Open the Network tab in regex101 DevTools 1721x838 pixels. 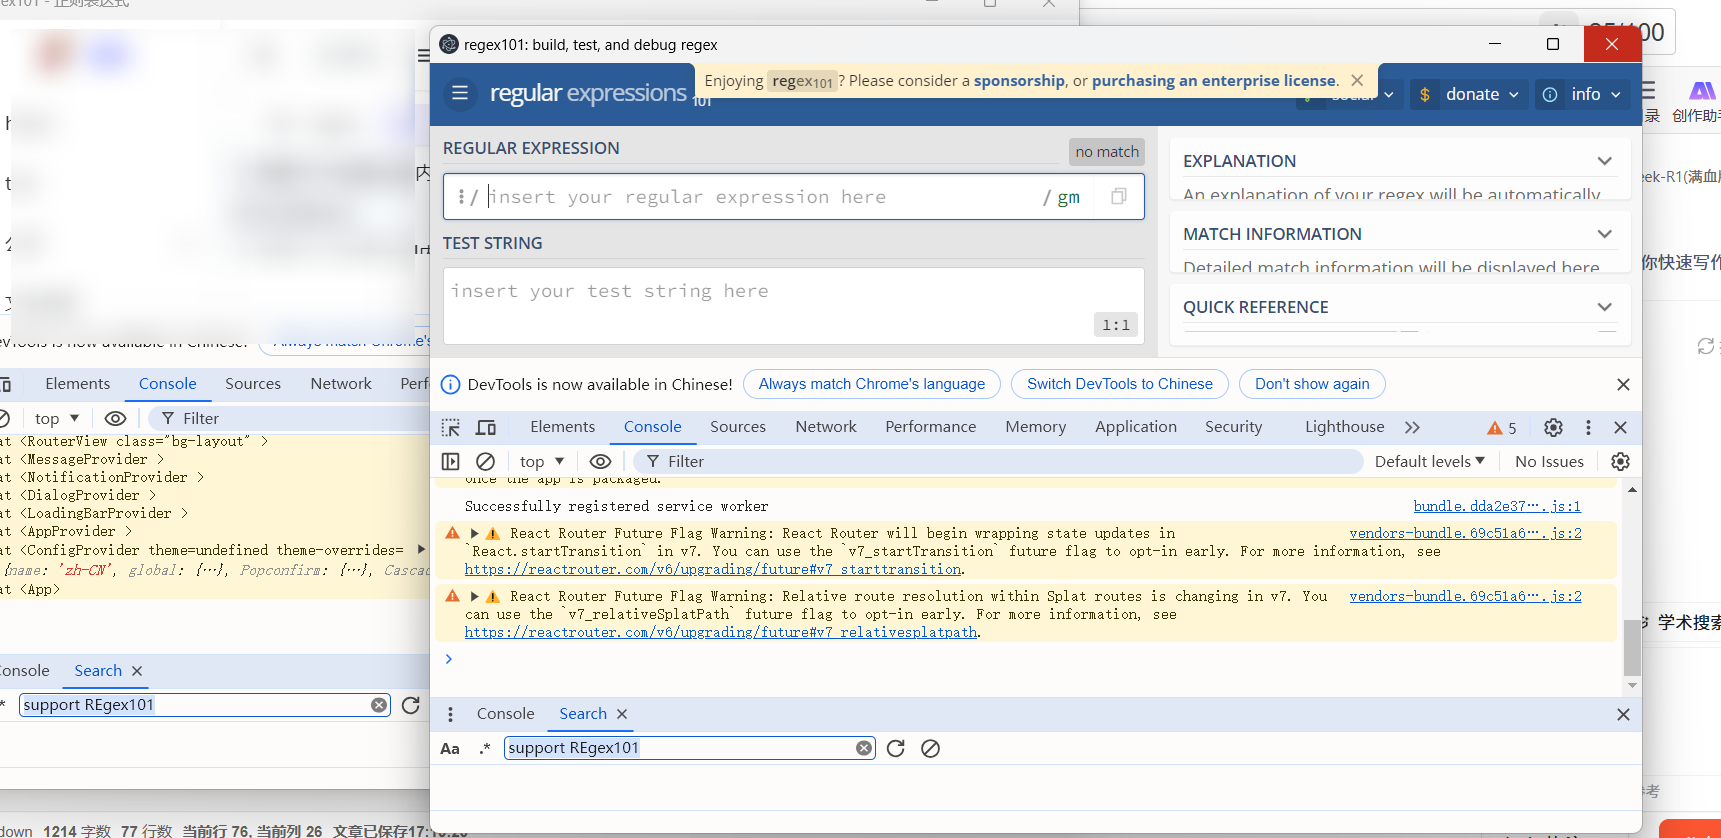pyautogui.click(x=826, y=427)
